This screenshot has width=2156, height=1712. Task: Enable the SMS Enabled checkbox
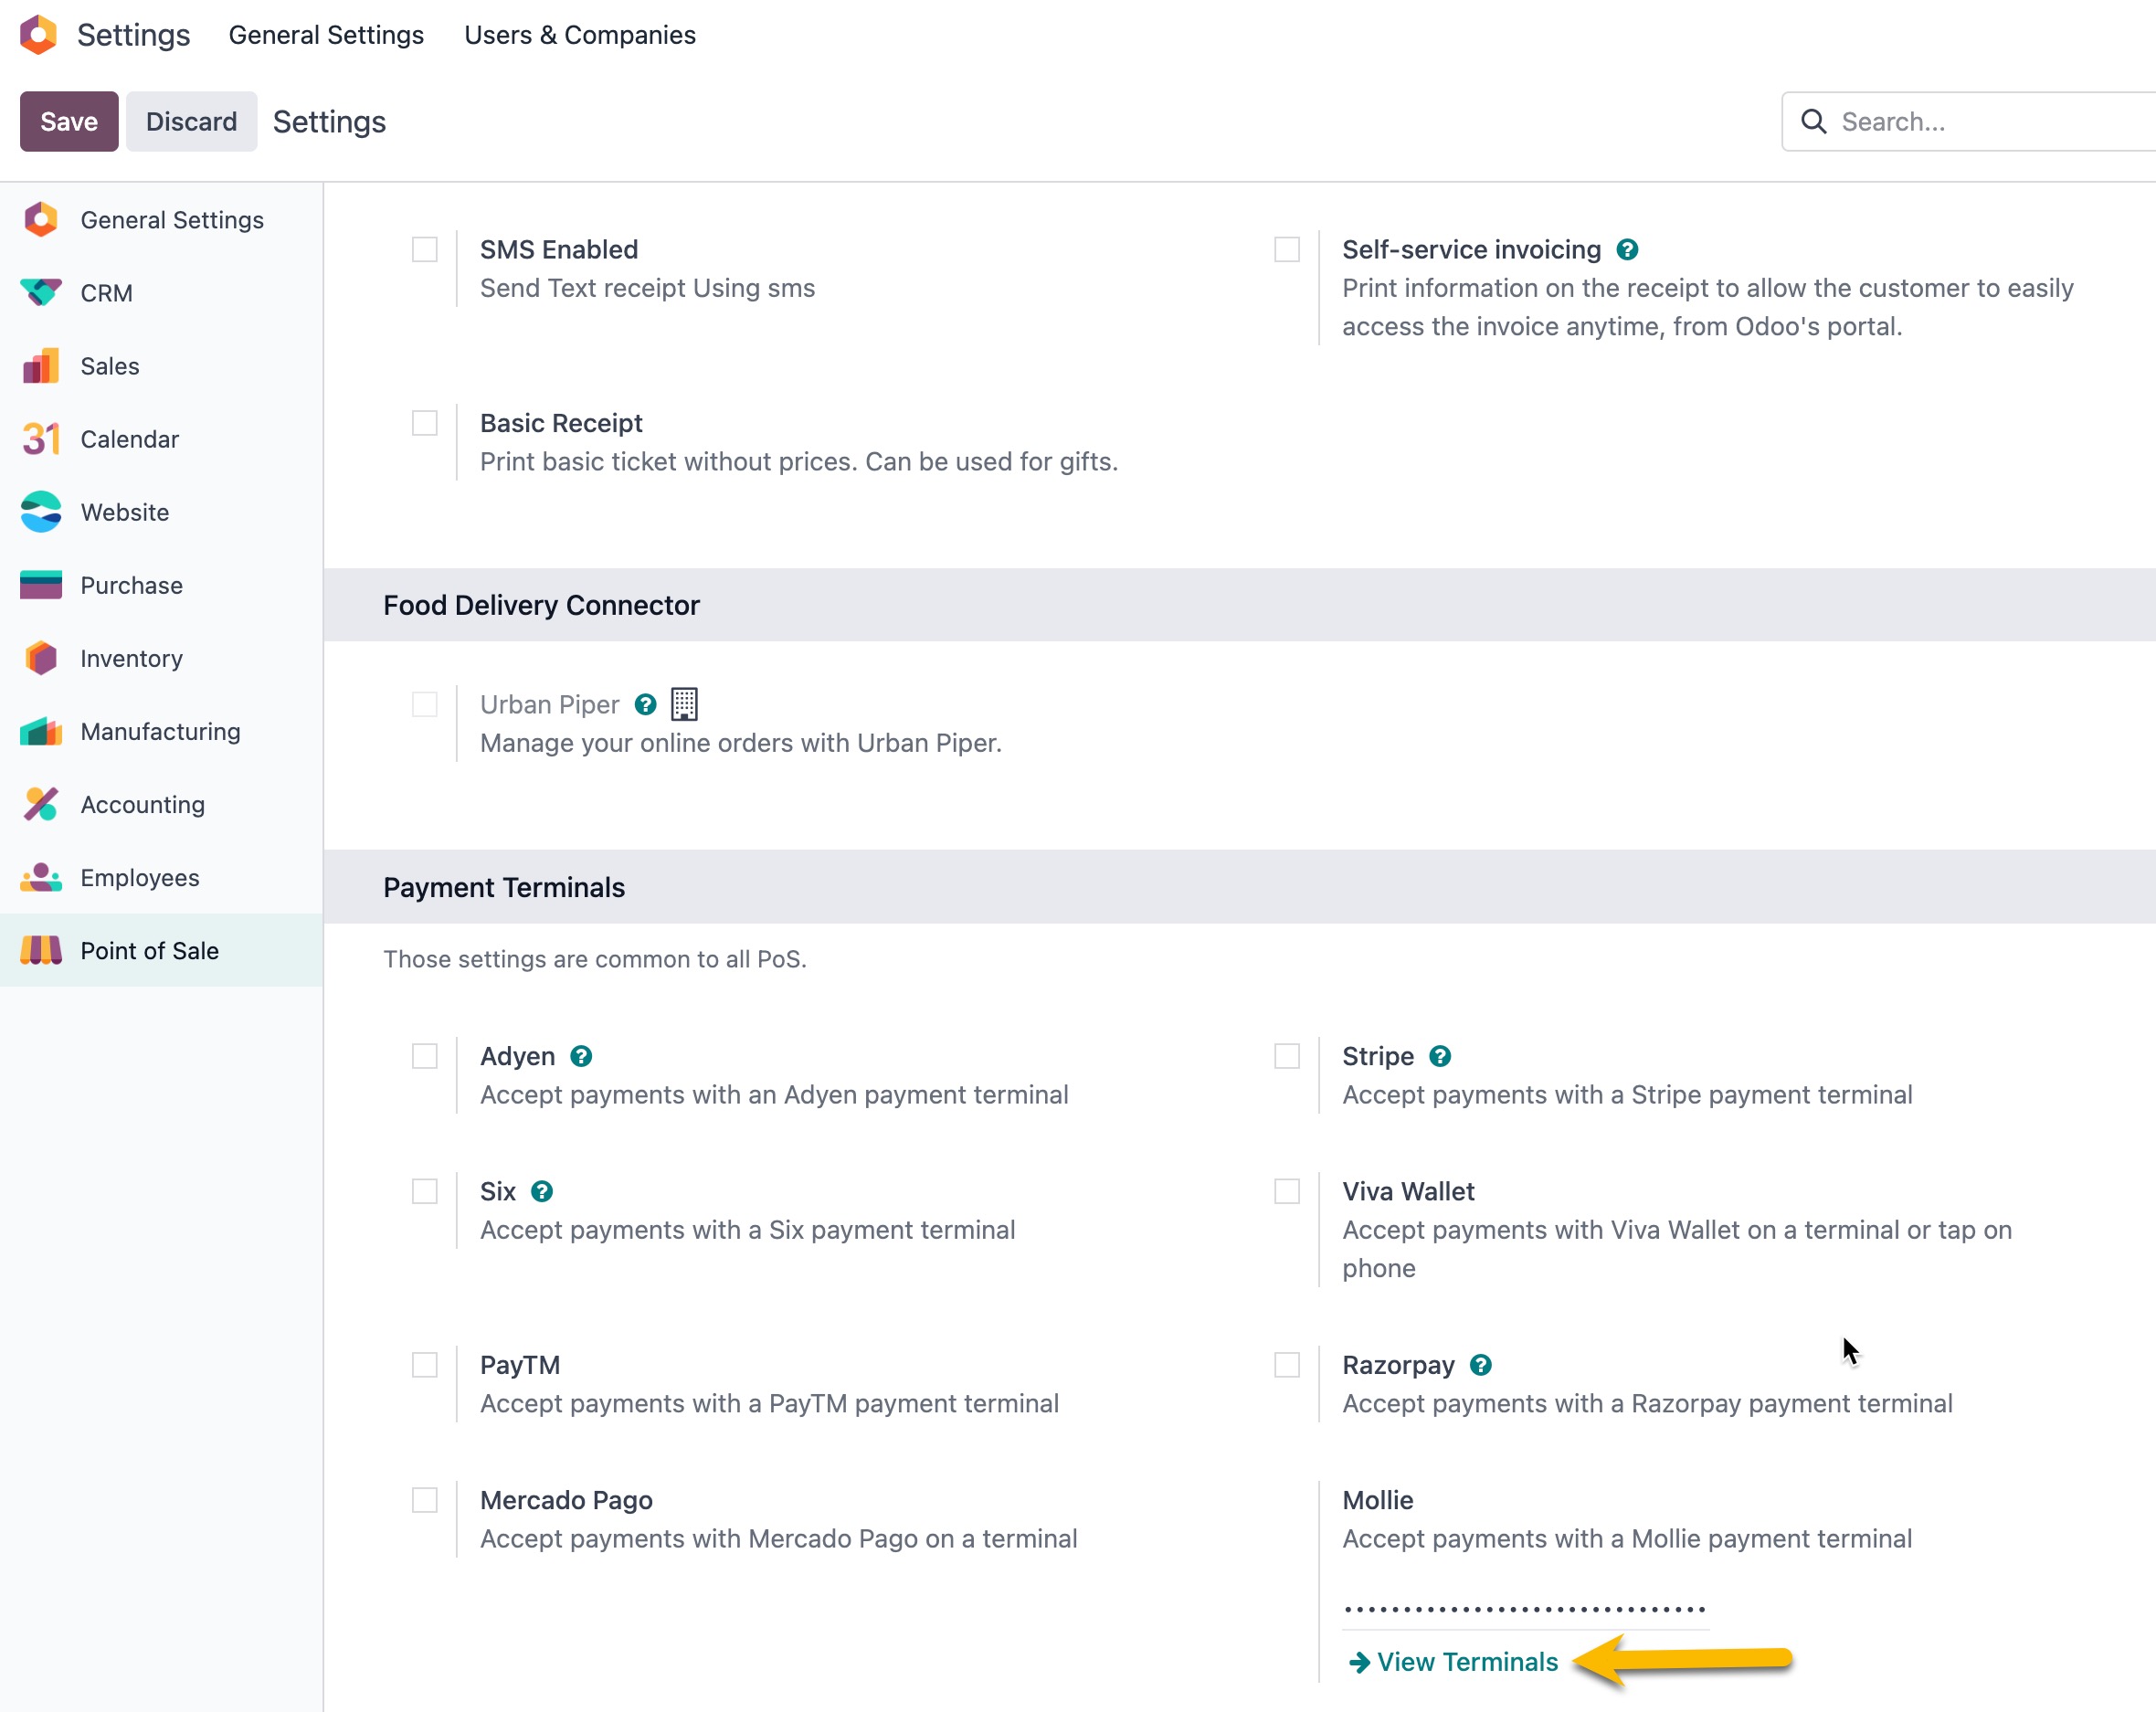pos(425,249)
